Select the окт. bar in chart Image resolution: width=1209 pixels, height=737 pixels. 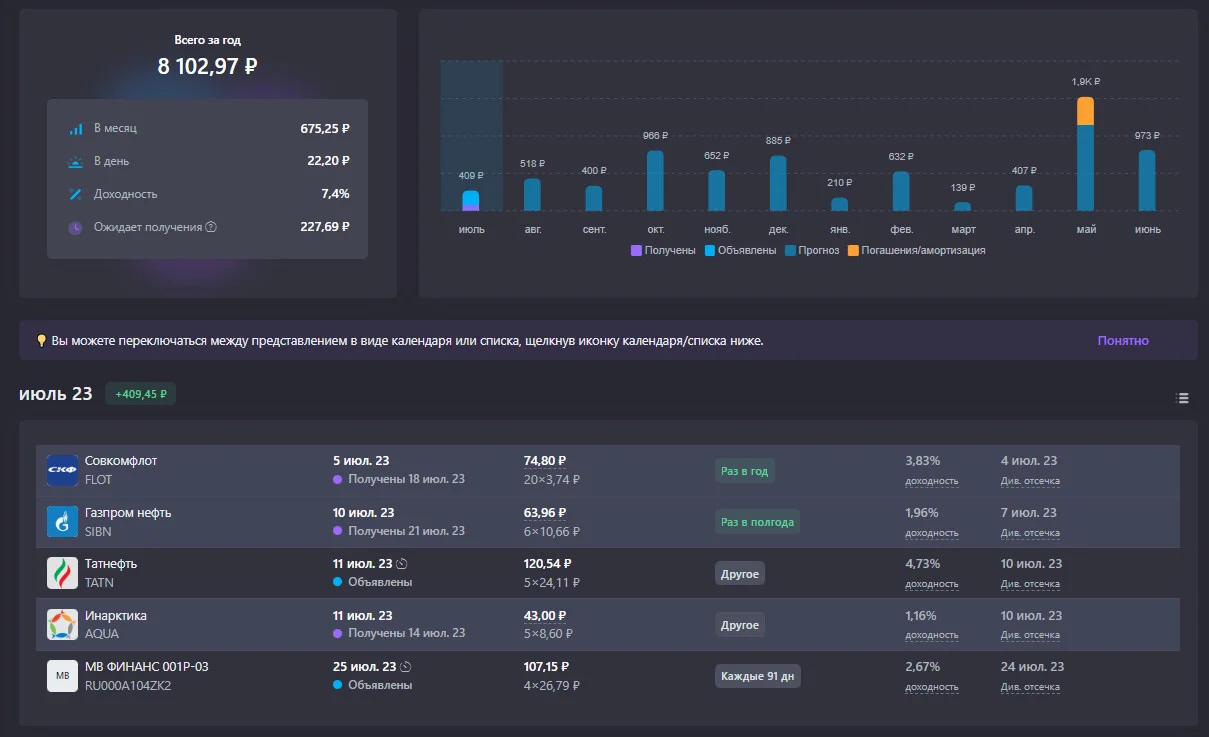click(x=655, y=181)
